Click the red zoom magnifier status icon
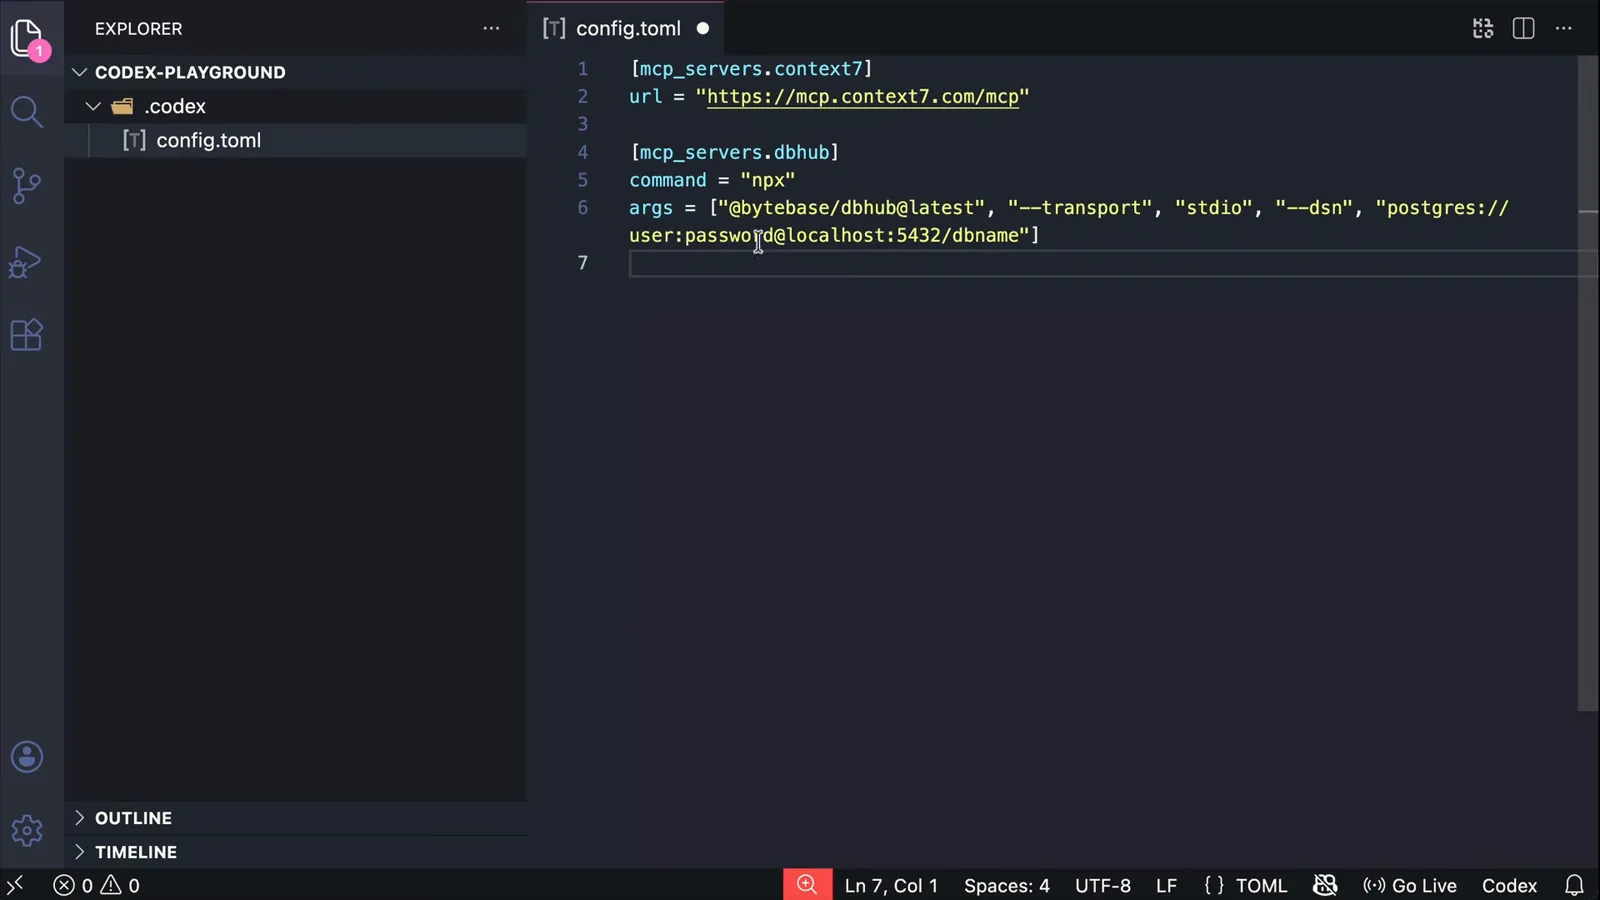 [807, 885]
